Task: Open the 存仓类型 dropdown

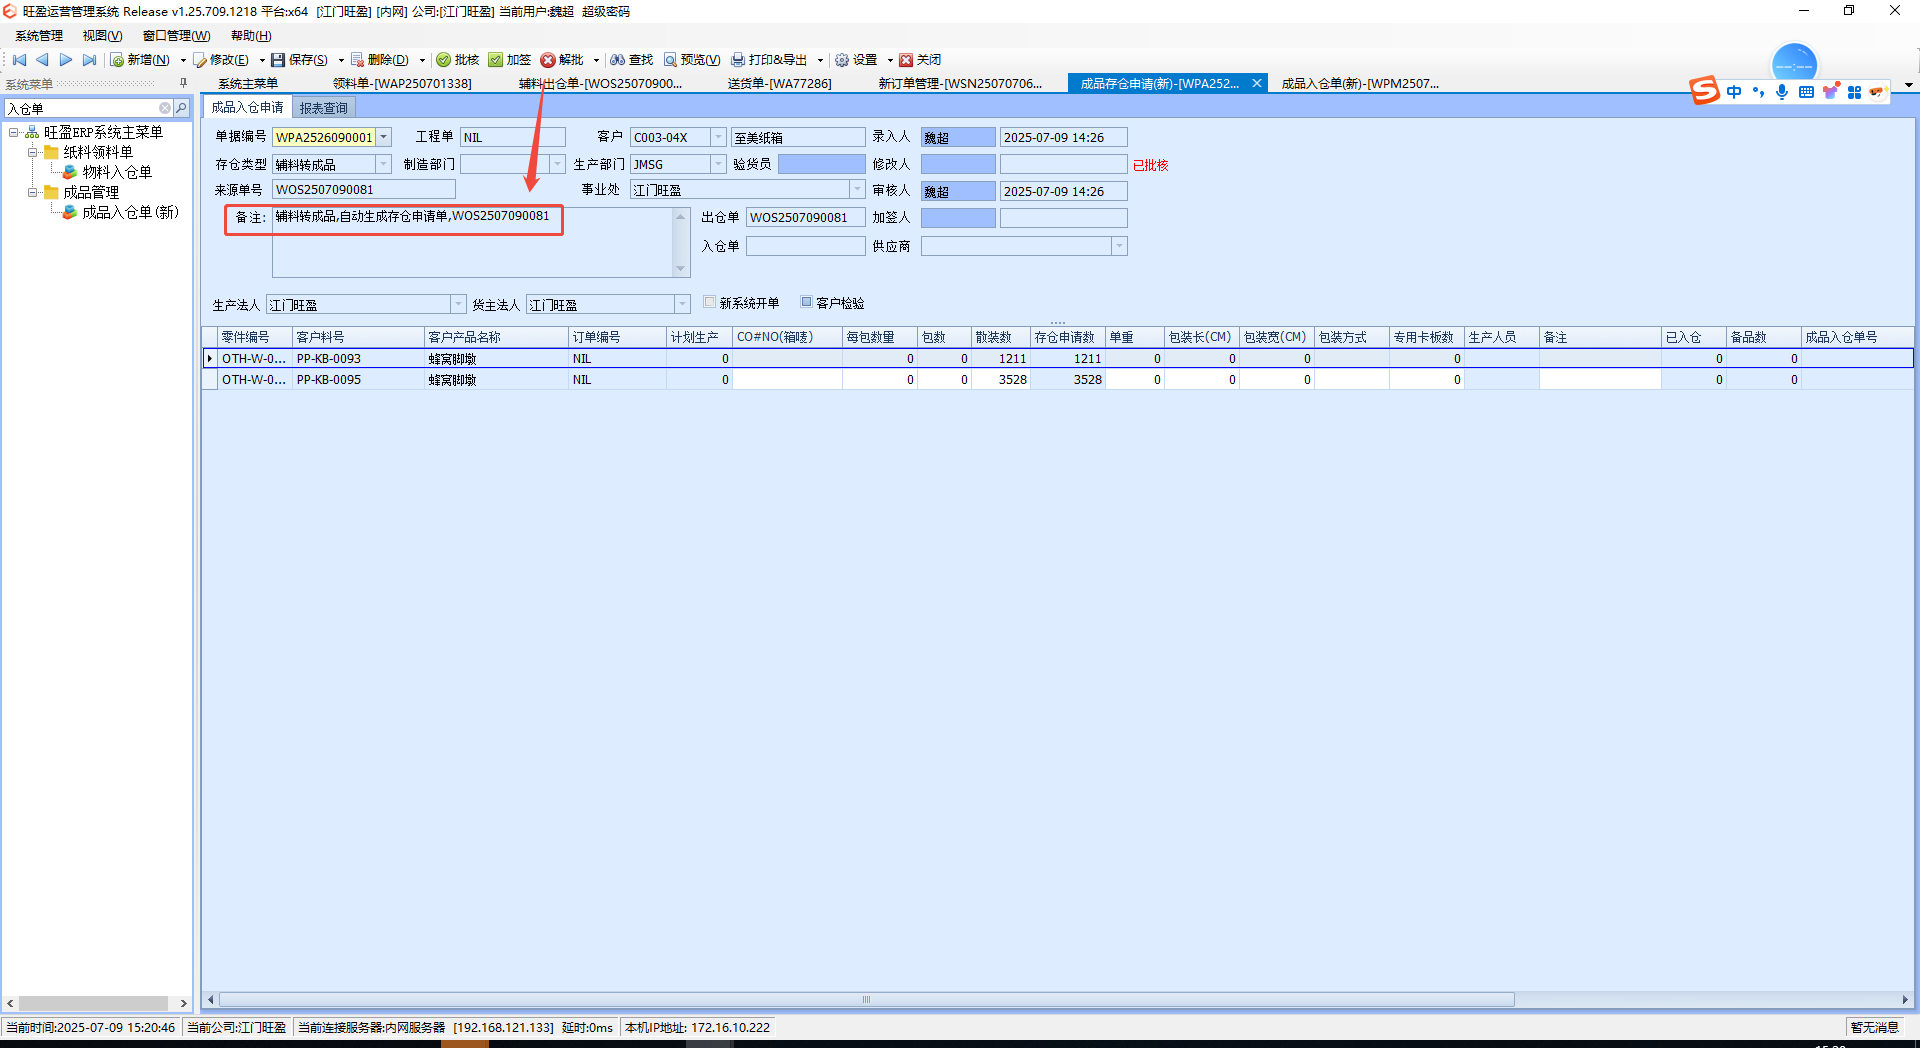Action: [384, 164]
